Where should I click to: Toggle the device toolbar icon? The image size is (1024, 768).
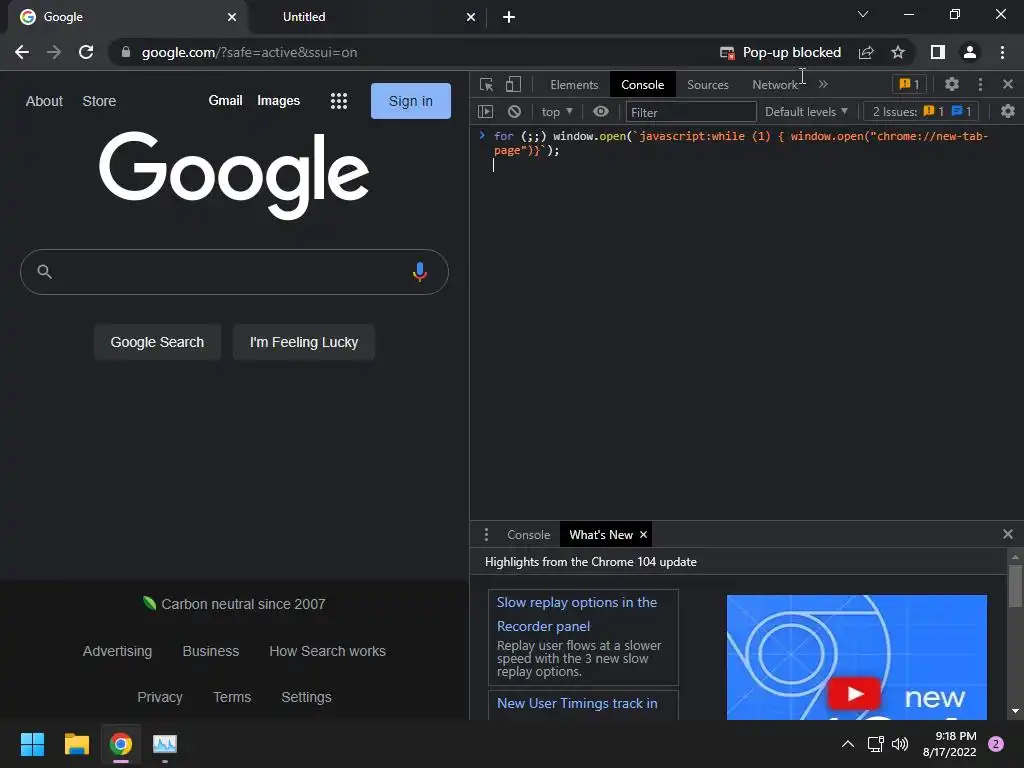[513, 84]
